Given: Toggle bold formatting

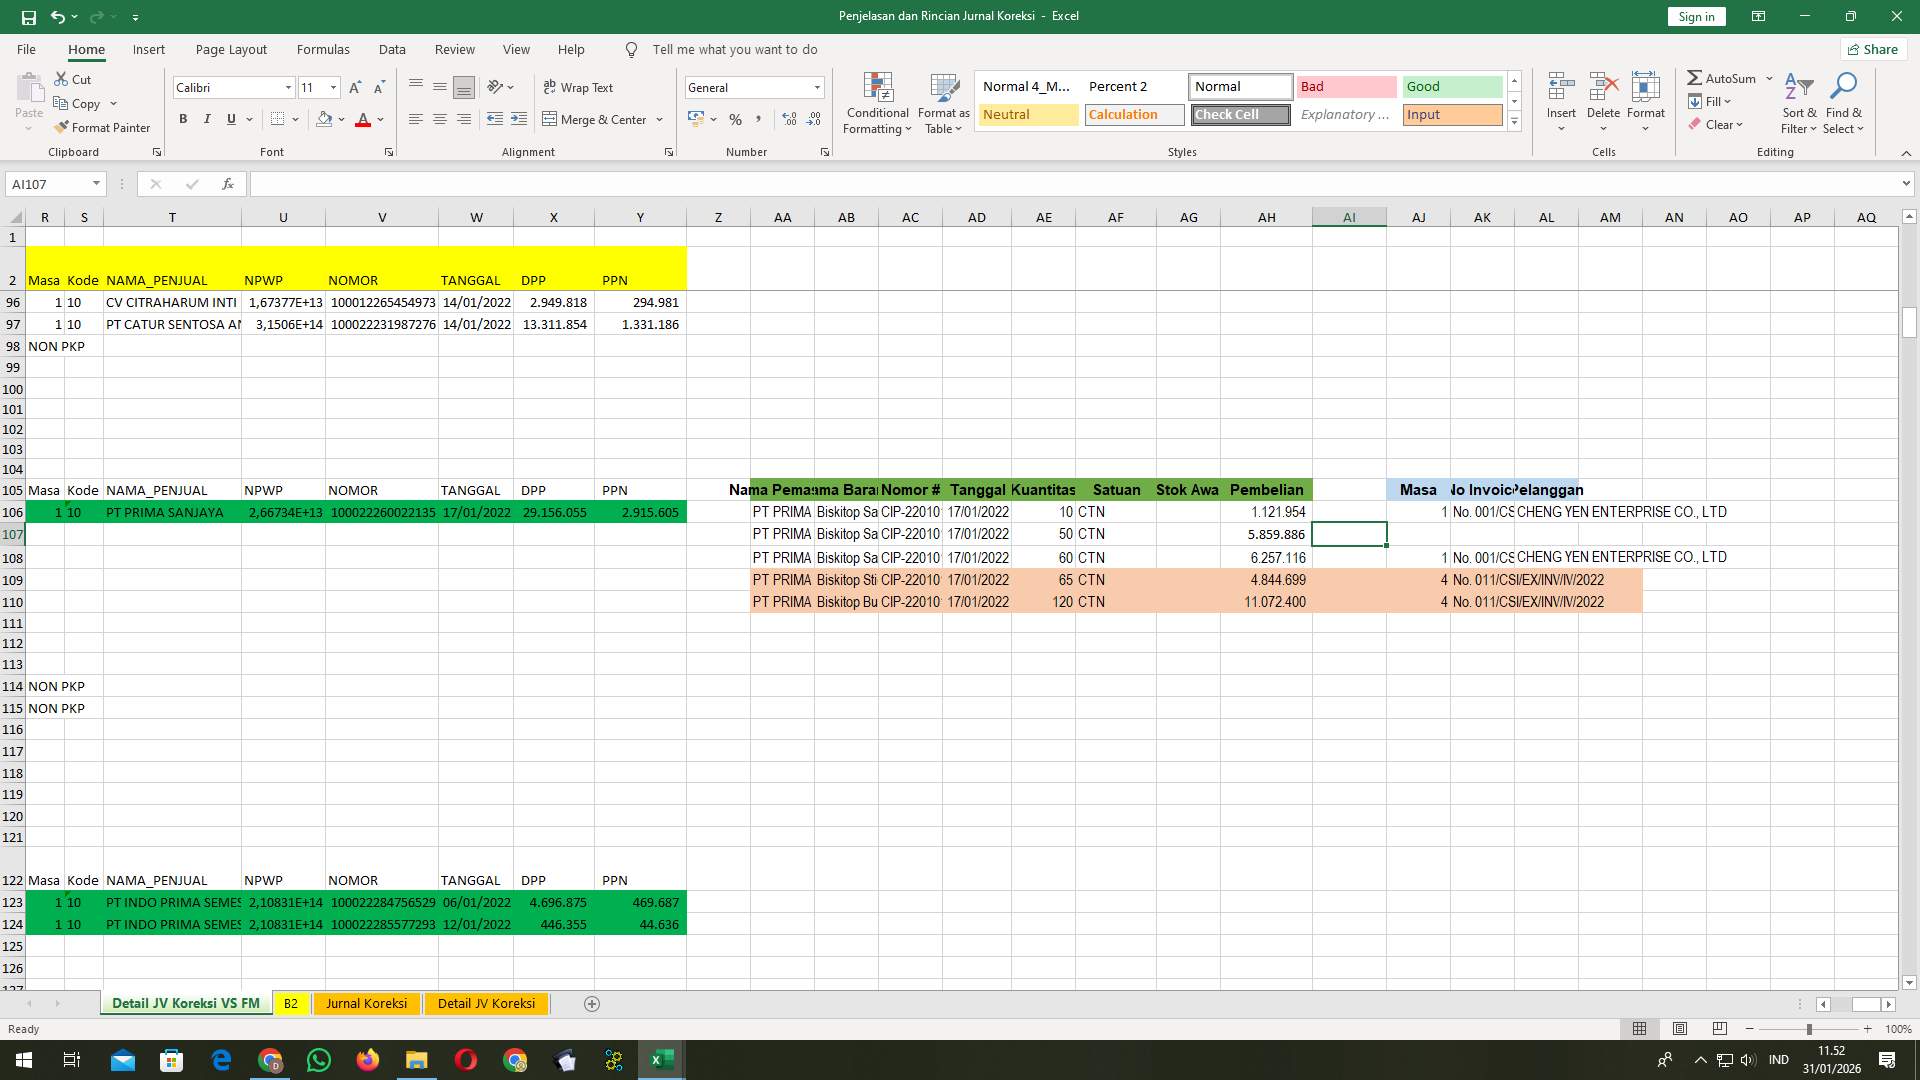Looking at the screenshot, I should 183,119.
